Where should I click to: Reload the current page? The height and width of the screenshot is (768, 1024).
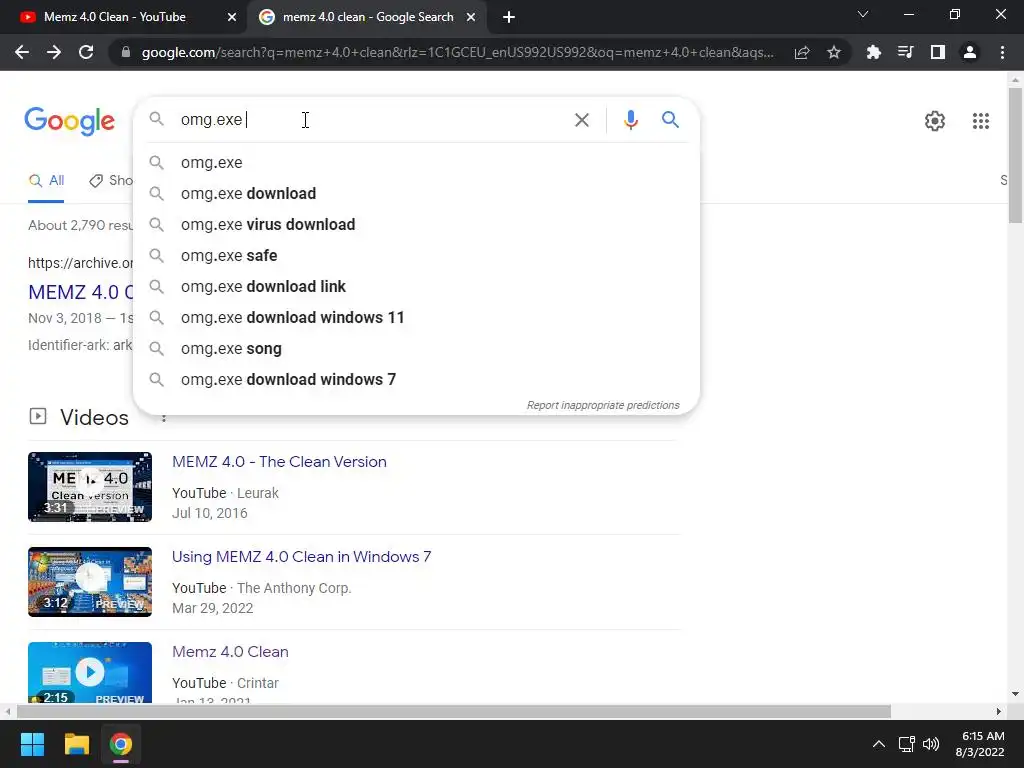[86, 52]
